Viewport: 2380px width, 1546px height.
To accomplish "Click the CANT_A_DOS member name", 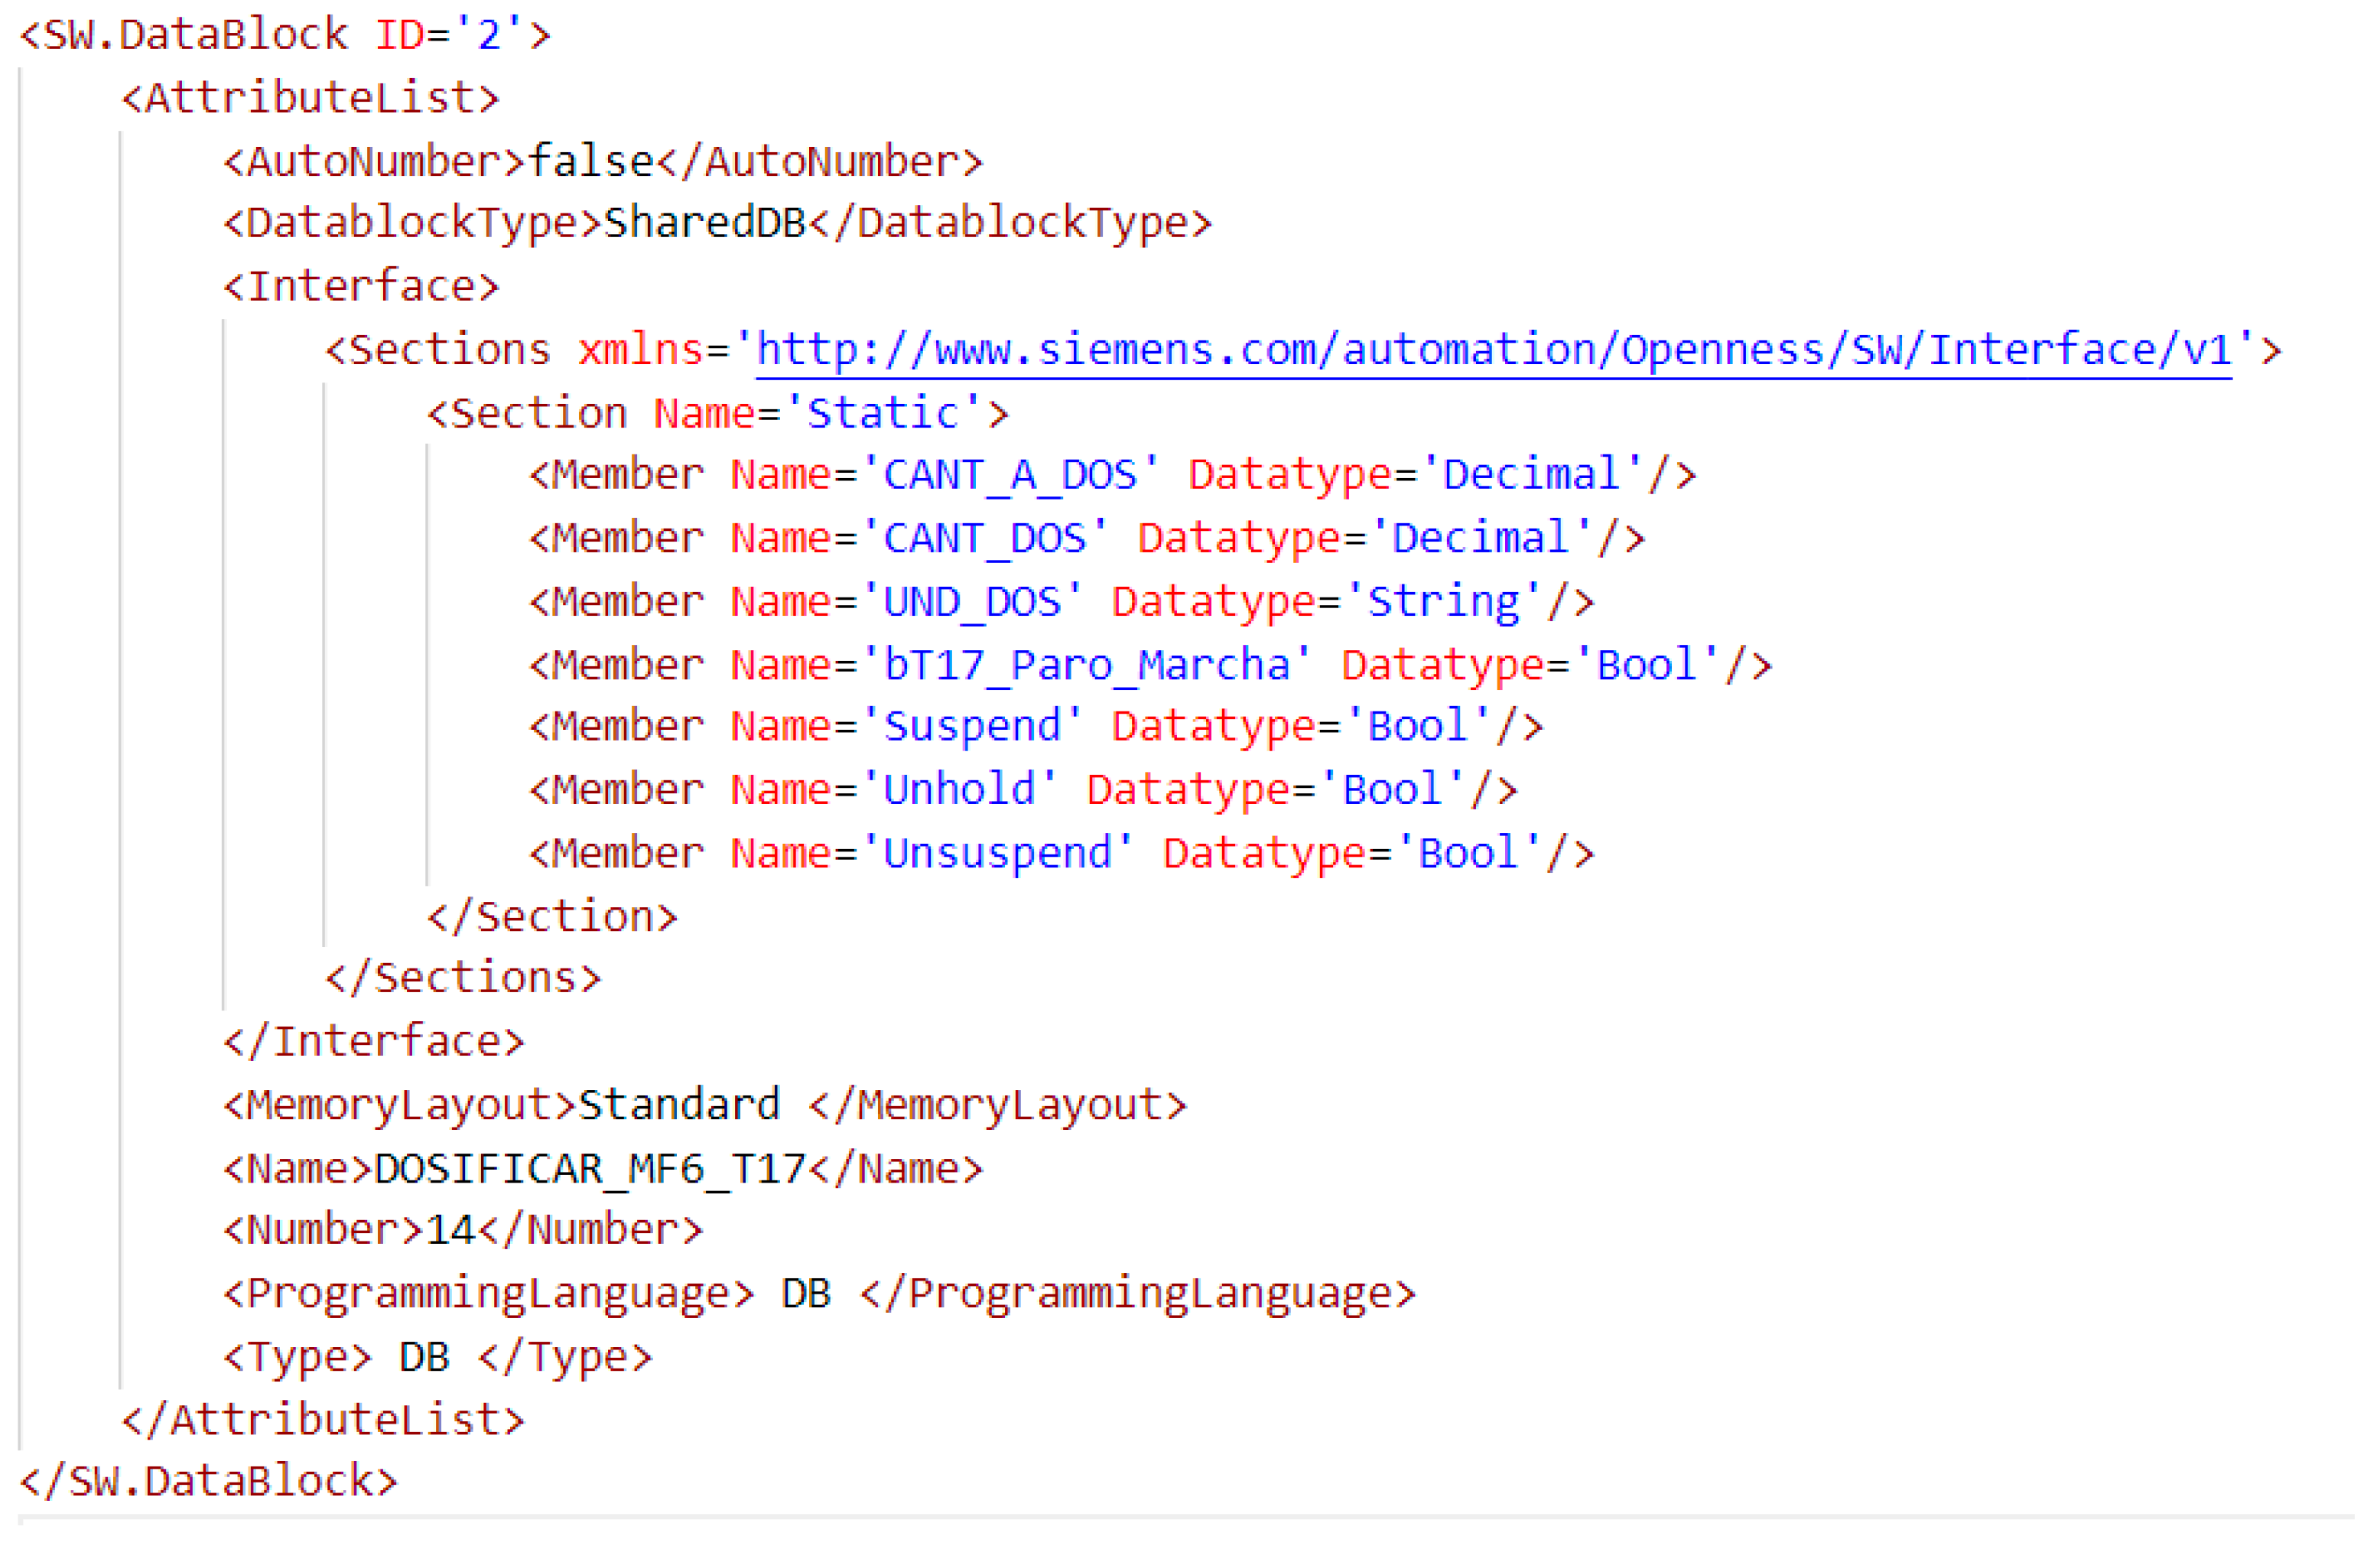I will pos(1009,475).
